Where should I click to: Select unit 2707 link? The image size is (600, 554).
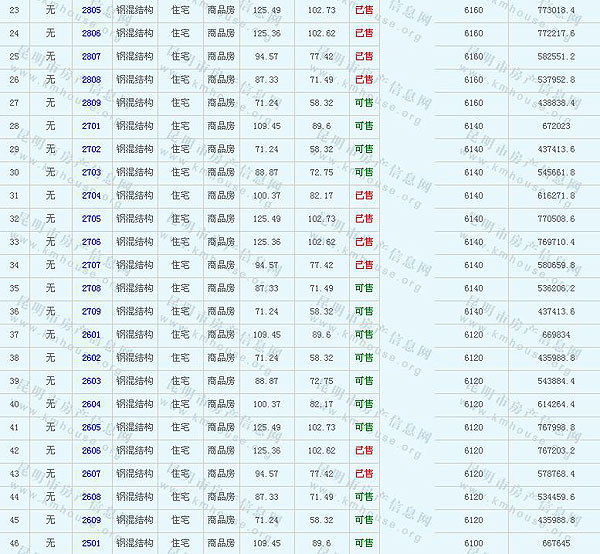[x=91, y=265]
